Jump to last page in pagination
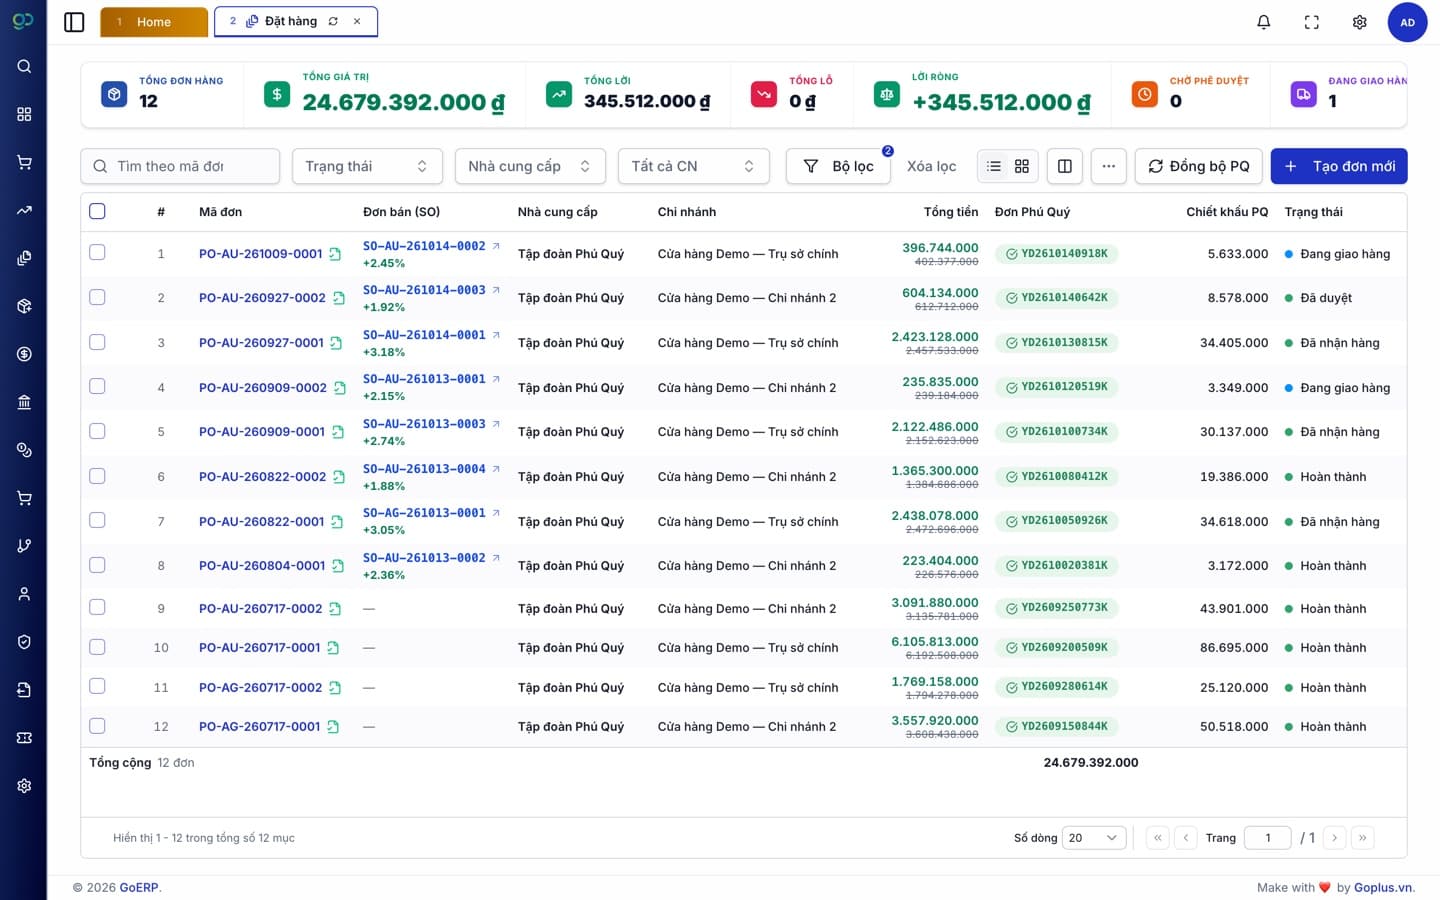Viewport: 1440px width, 900px height. [1362, 838]
